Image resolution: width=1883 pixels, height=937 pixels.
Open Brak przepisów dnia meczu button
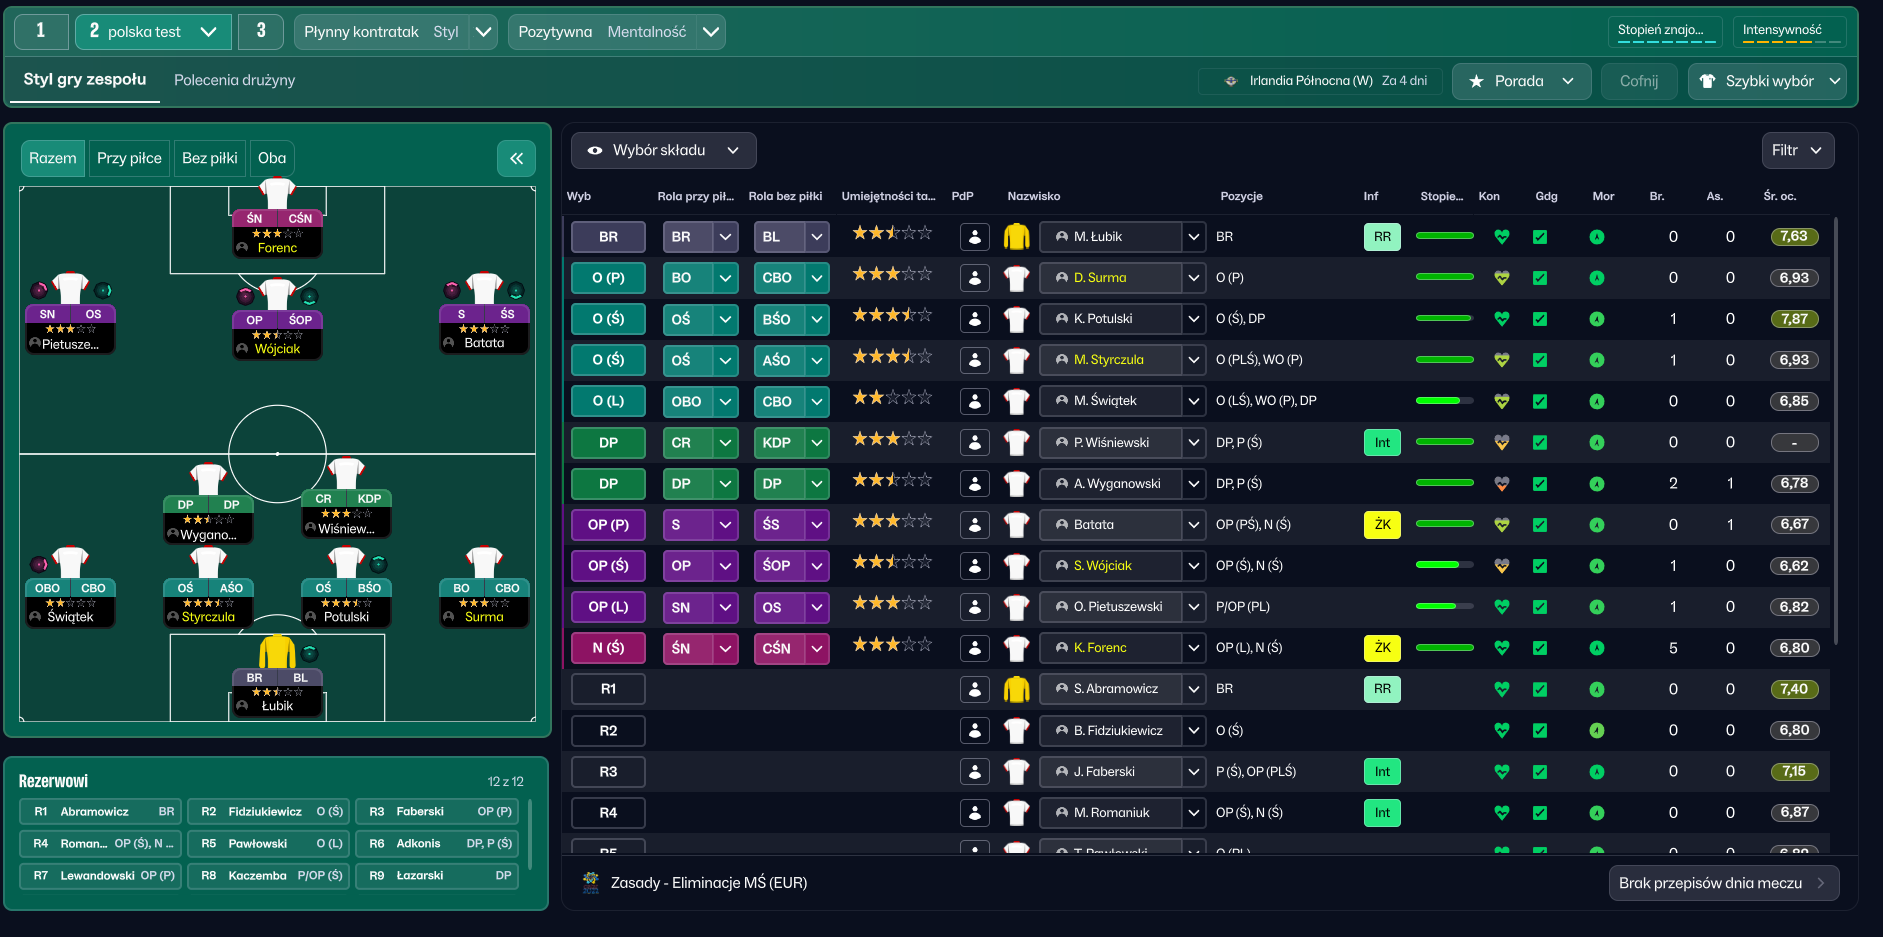point(1723,883)
